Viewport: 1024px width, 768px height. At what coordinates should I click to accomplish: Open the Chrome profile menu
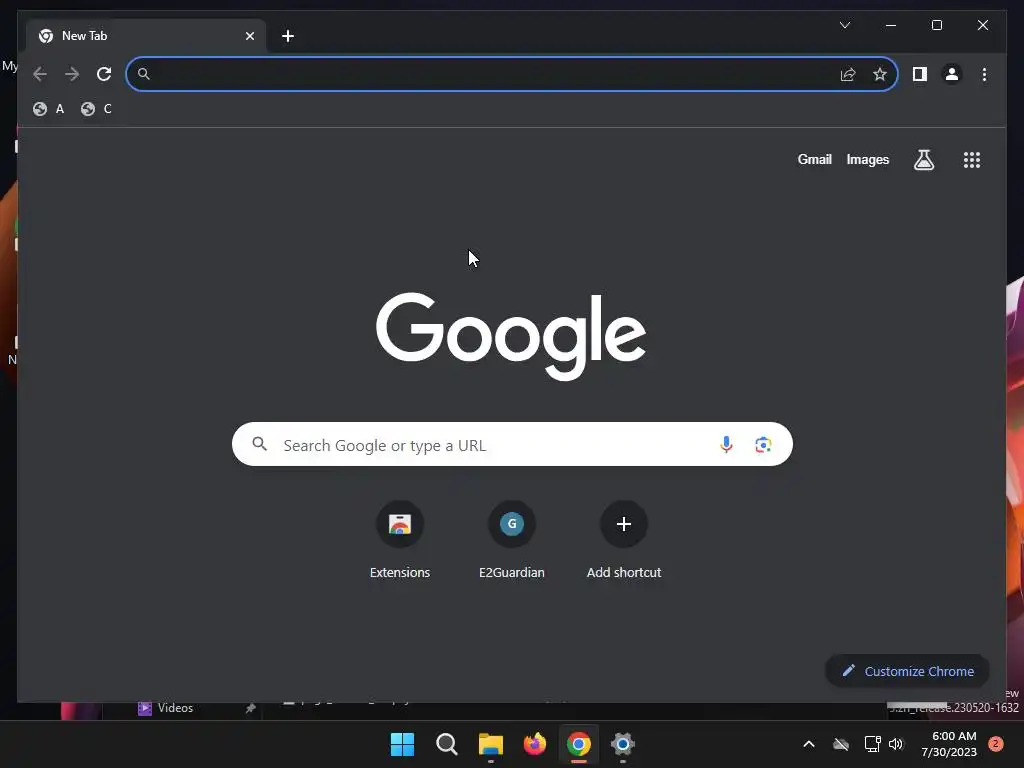pyautogui.click(x=952, y=74)
